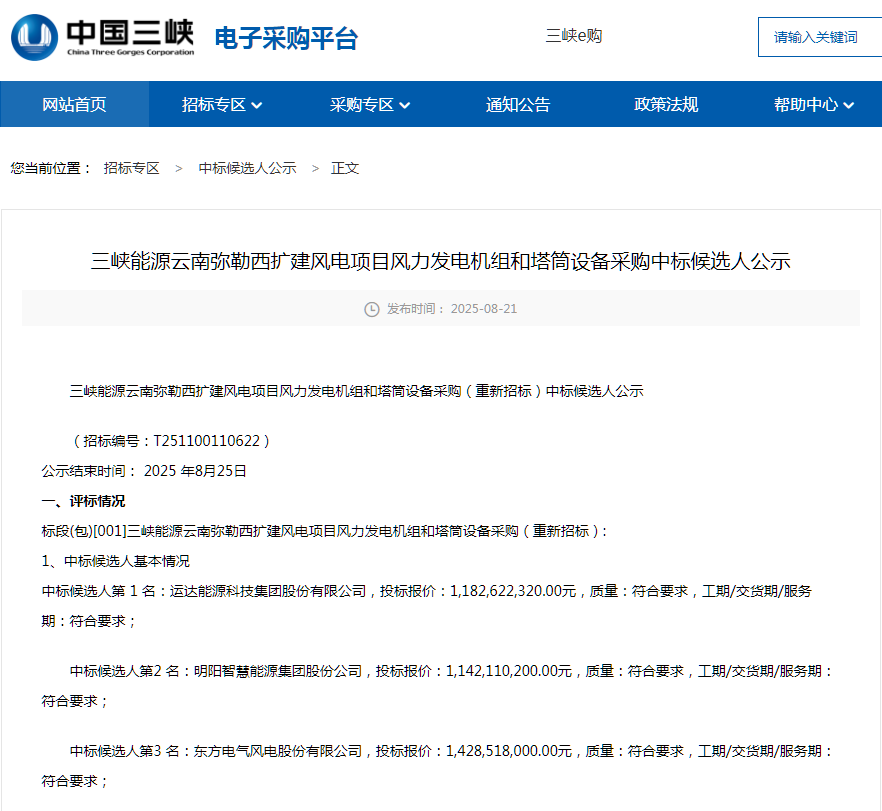Open 政策法规 in the navigation bar
The image size is (882, 811).
coord(666,104)
